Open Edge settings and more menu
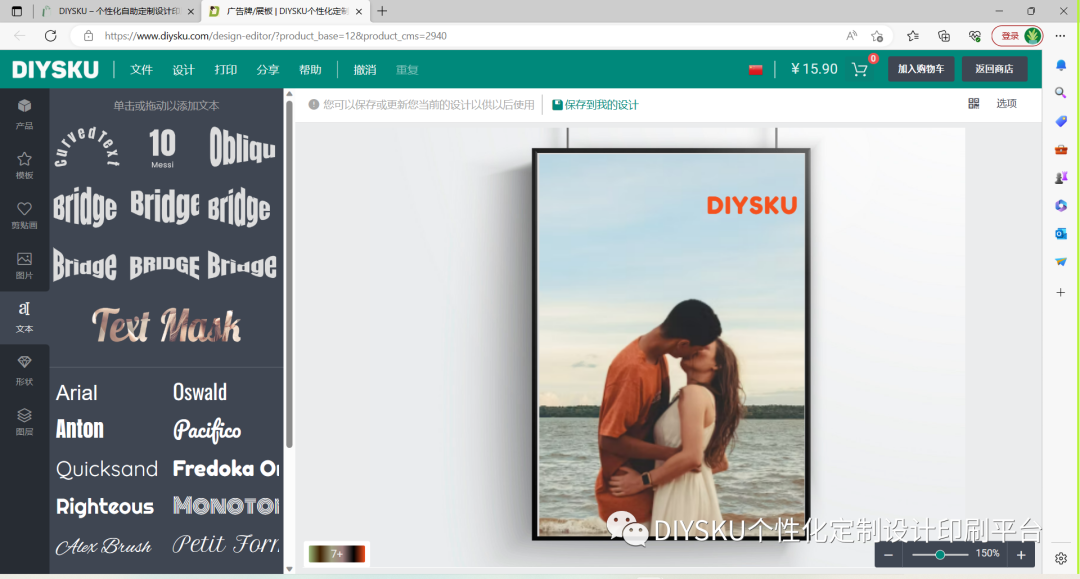 pyautogui.click(x=1060, y=36)
